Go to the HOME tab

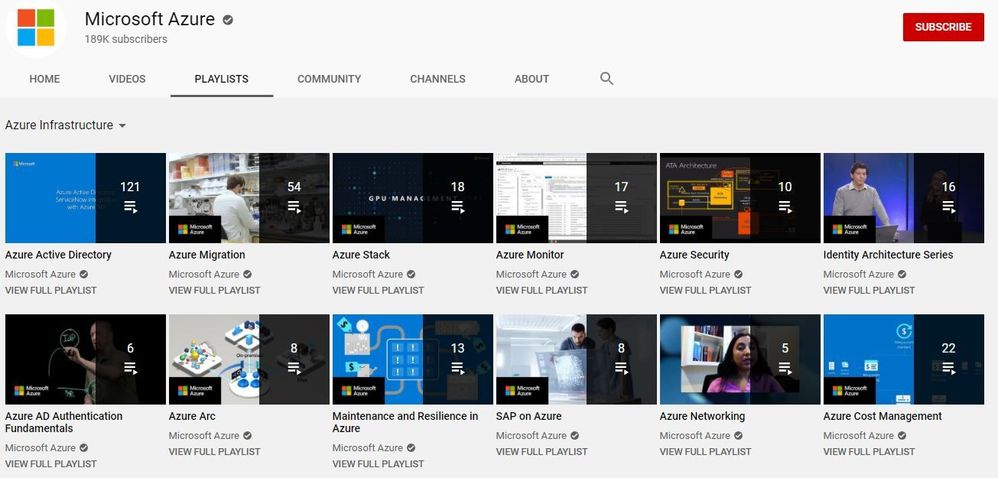(45, 79)
